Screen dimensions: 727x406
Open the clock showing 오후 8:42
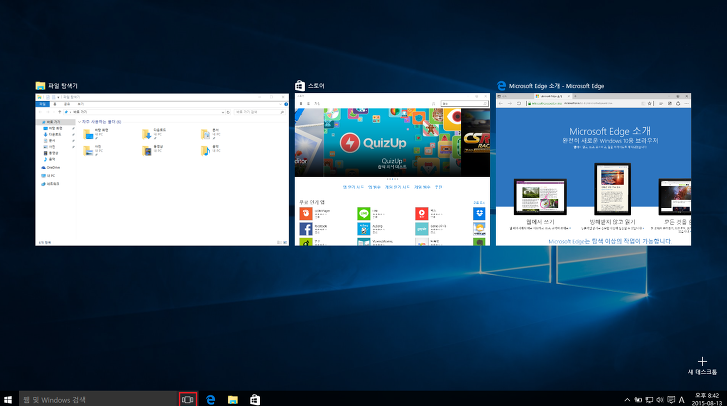[707, 399]
